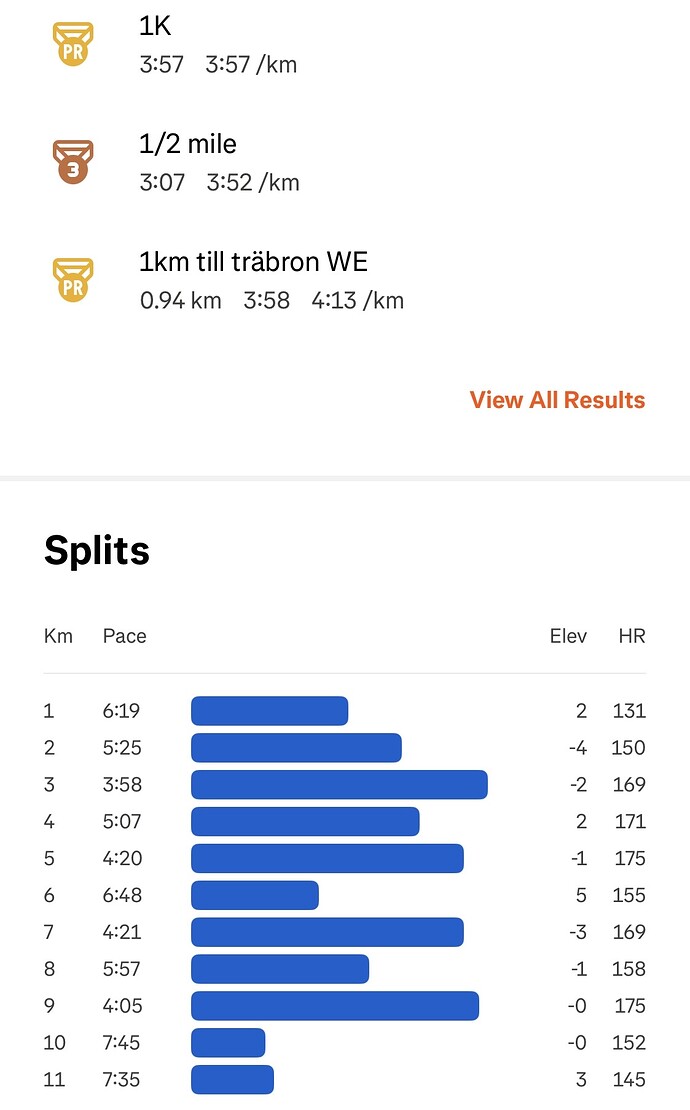The width and height of the screenshot is (690, 1110).
Task: Open View All Results link
Action: (557, 400)
